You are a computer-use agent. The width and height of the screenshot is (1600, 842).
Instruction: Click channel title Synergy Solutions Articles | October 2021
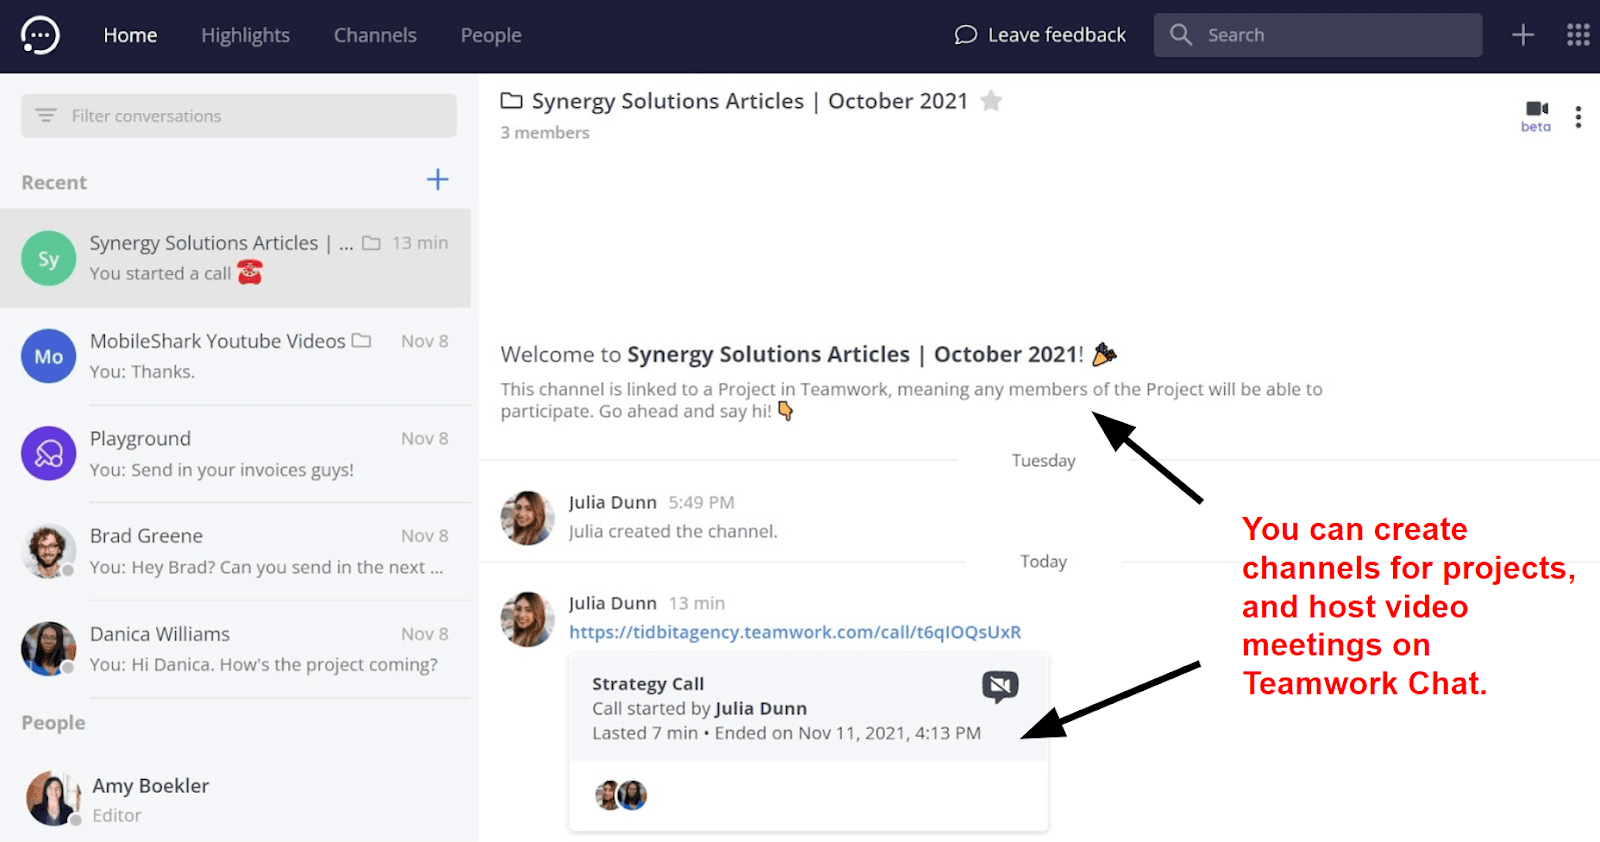coord(750,101)
